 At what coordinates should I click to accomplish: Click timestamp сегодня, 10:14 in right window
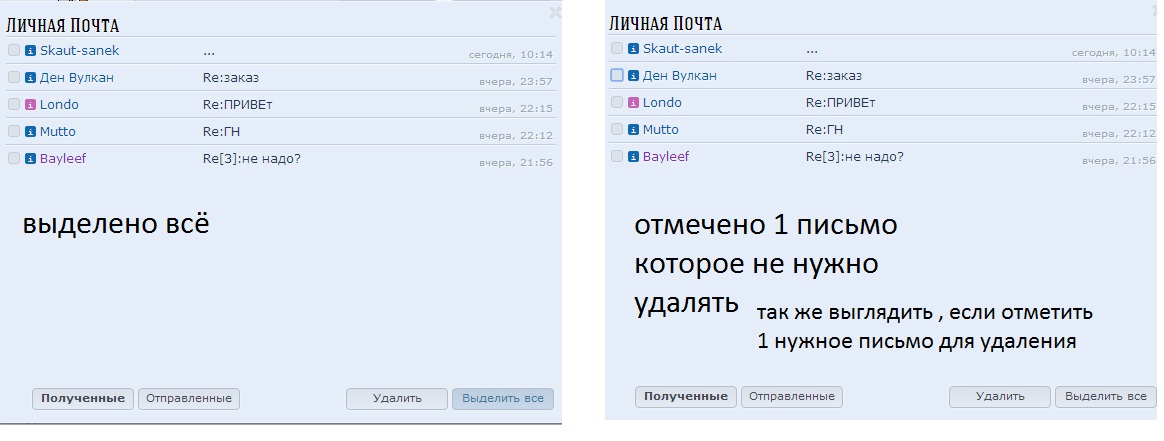tap(1114, 53)
